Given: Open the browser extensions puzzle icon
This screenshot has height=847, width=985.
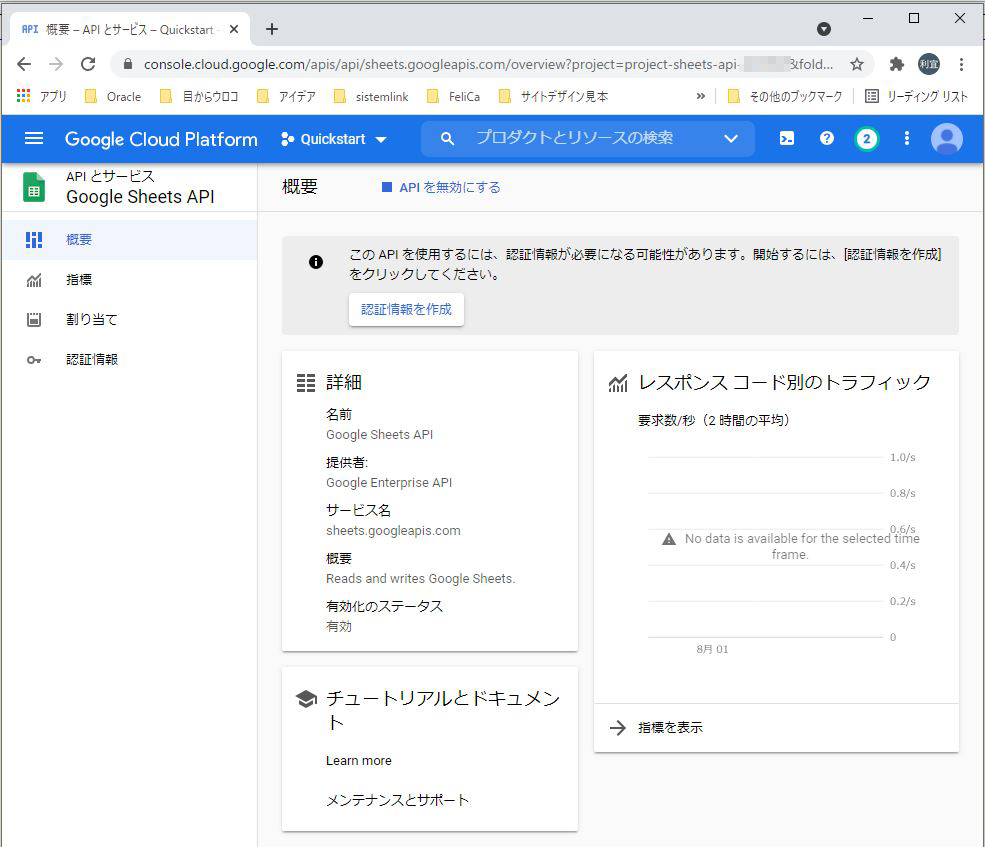Looking at the screenshot, I should 896,63.
